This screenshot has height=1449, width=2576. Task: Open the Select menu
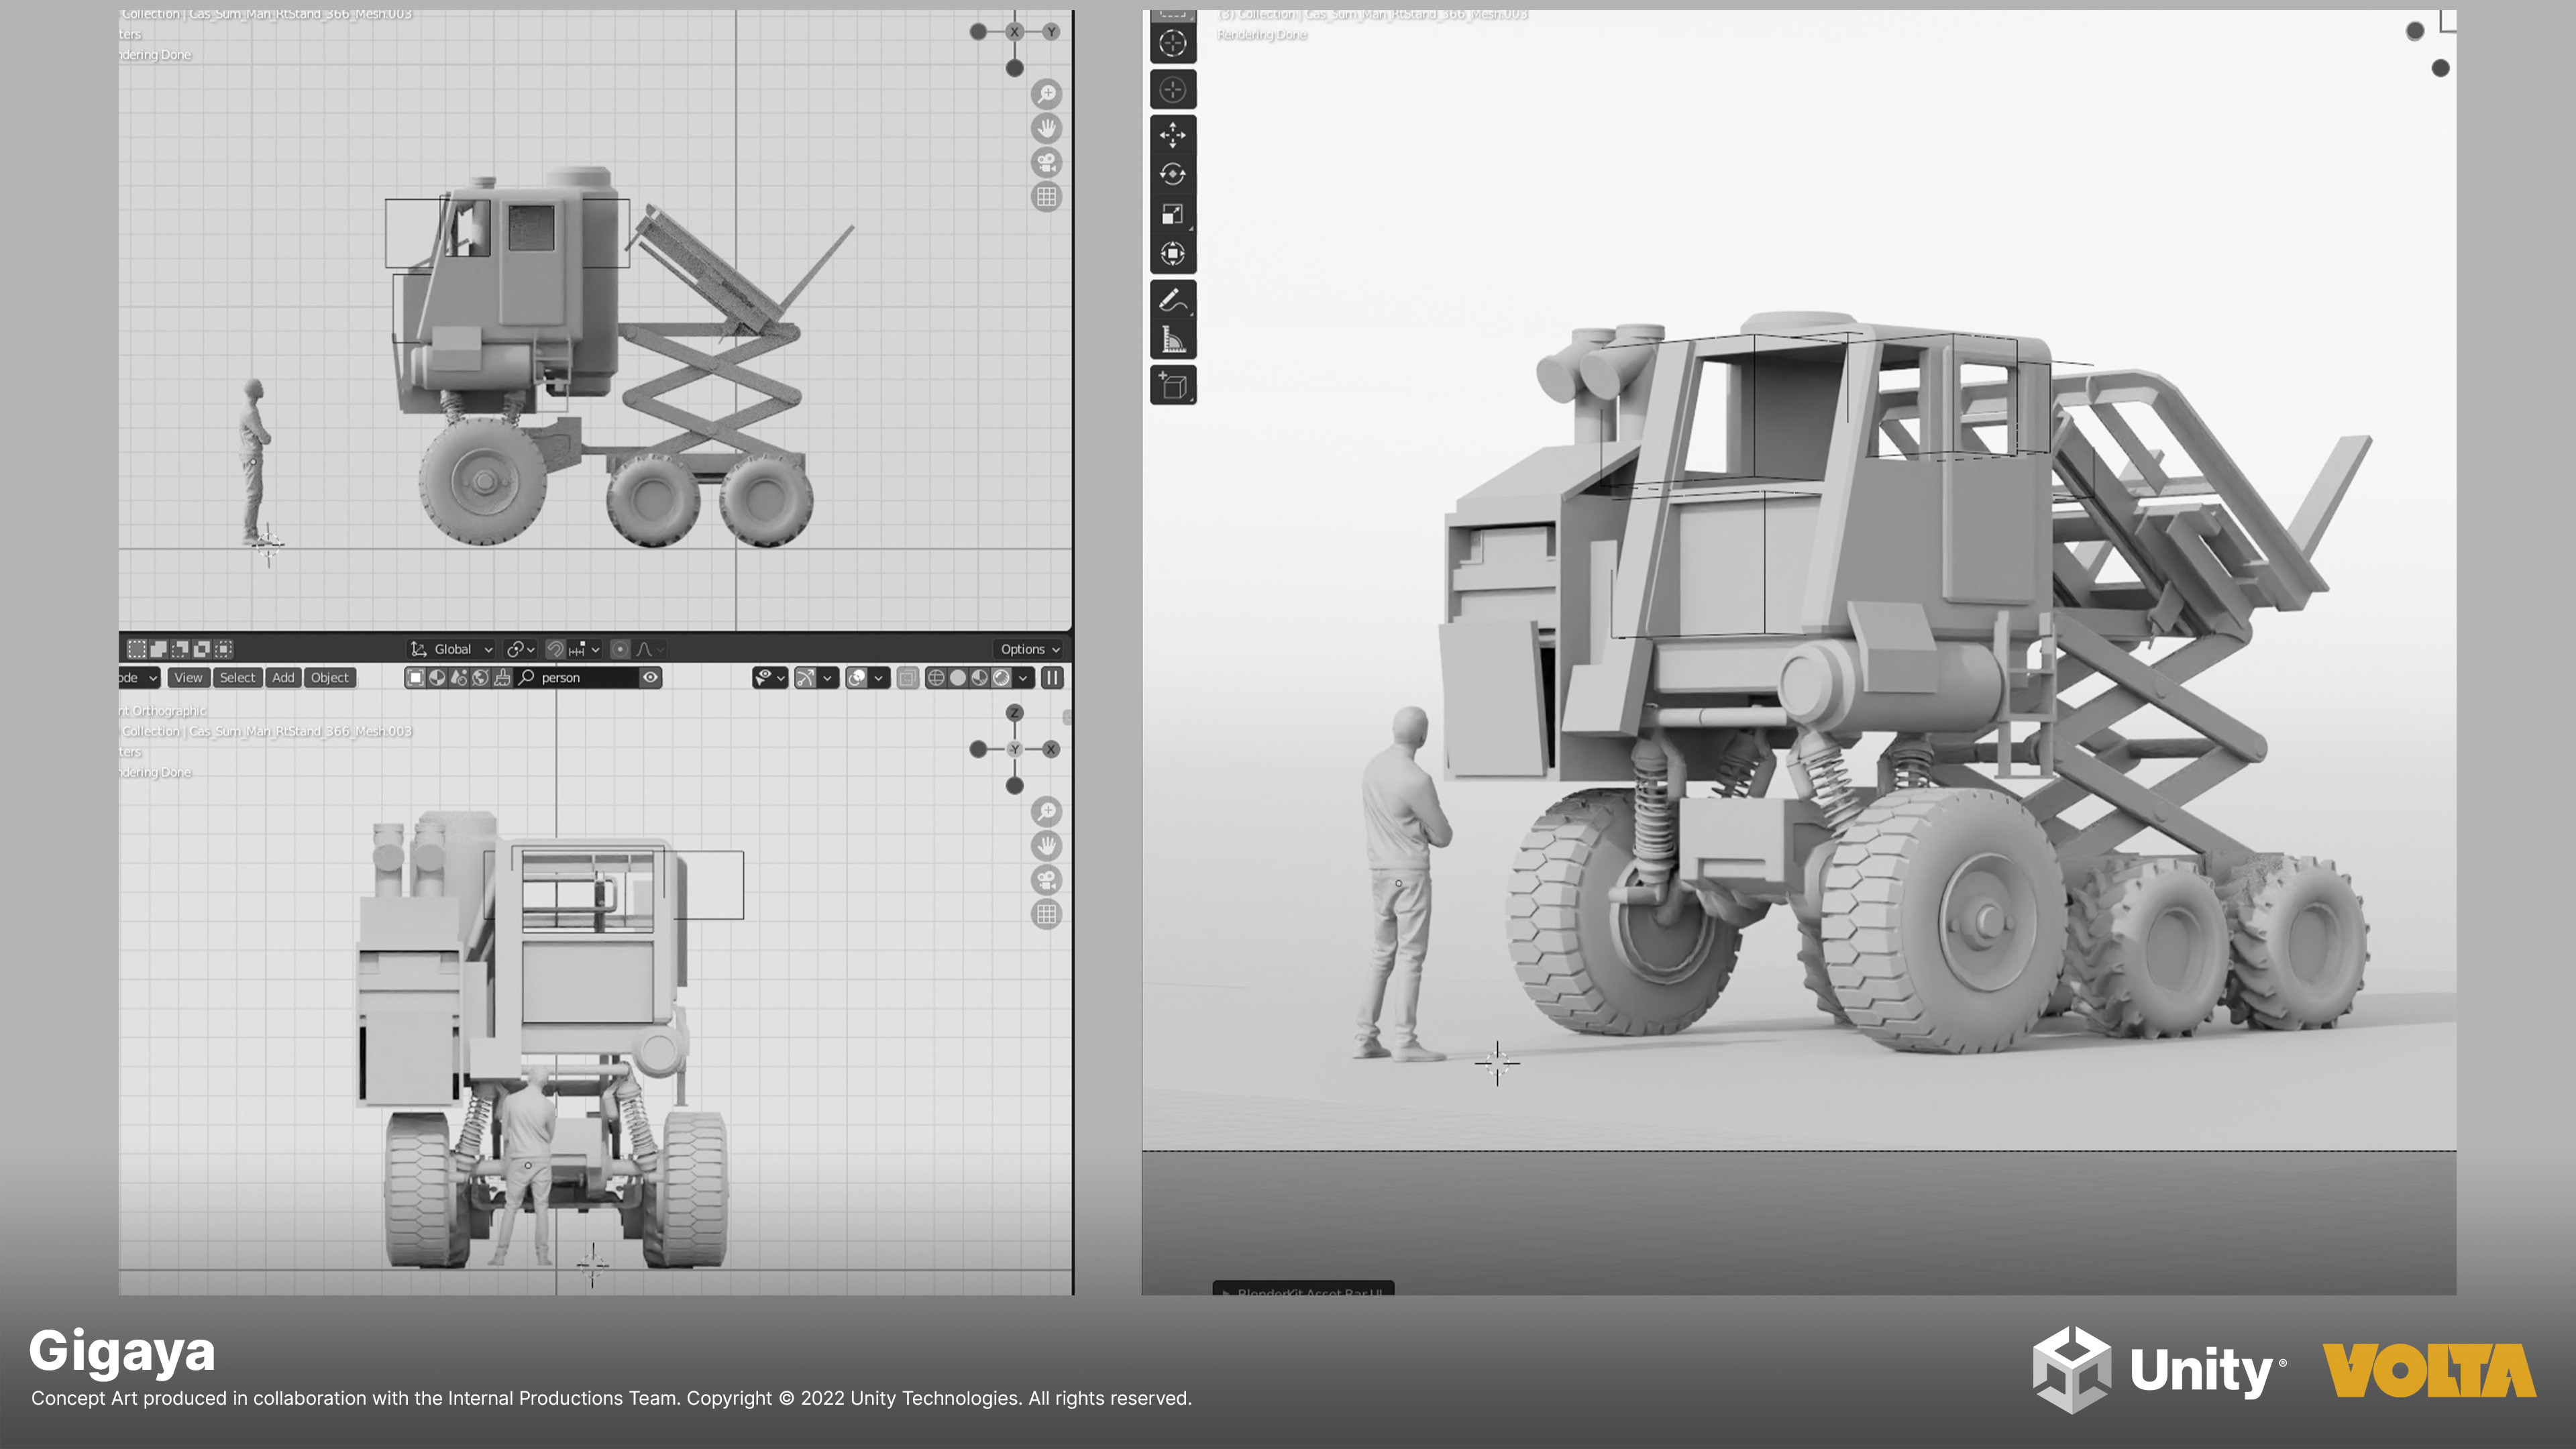[x=238, y=678]
